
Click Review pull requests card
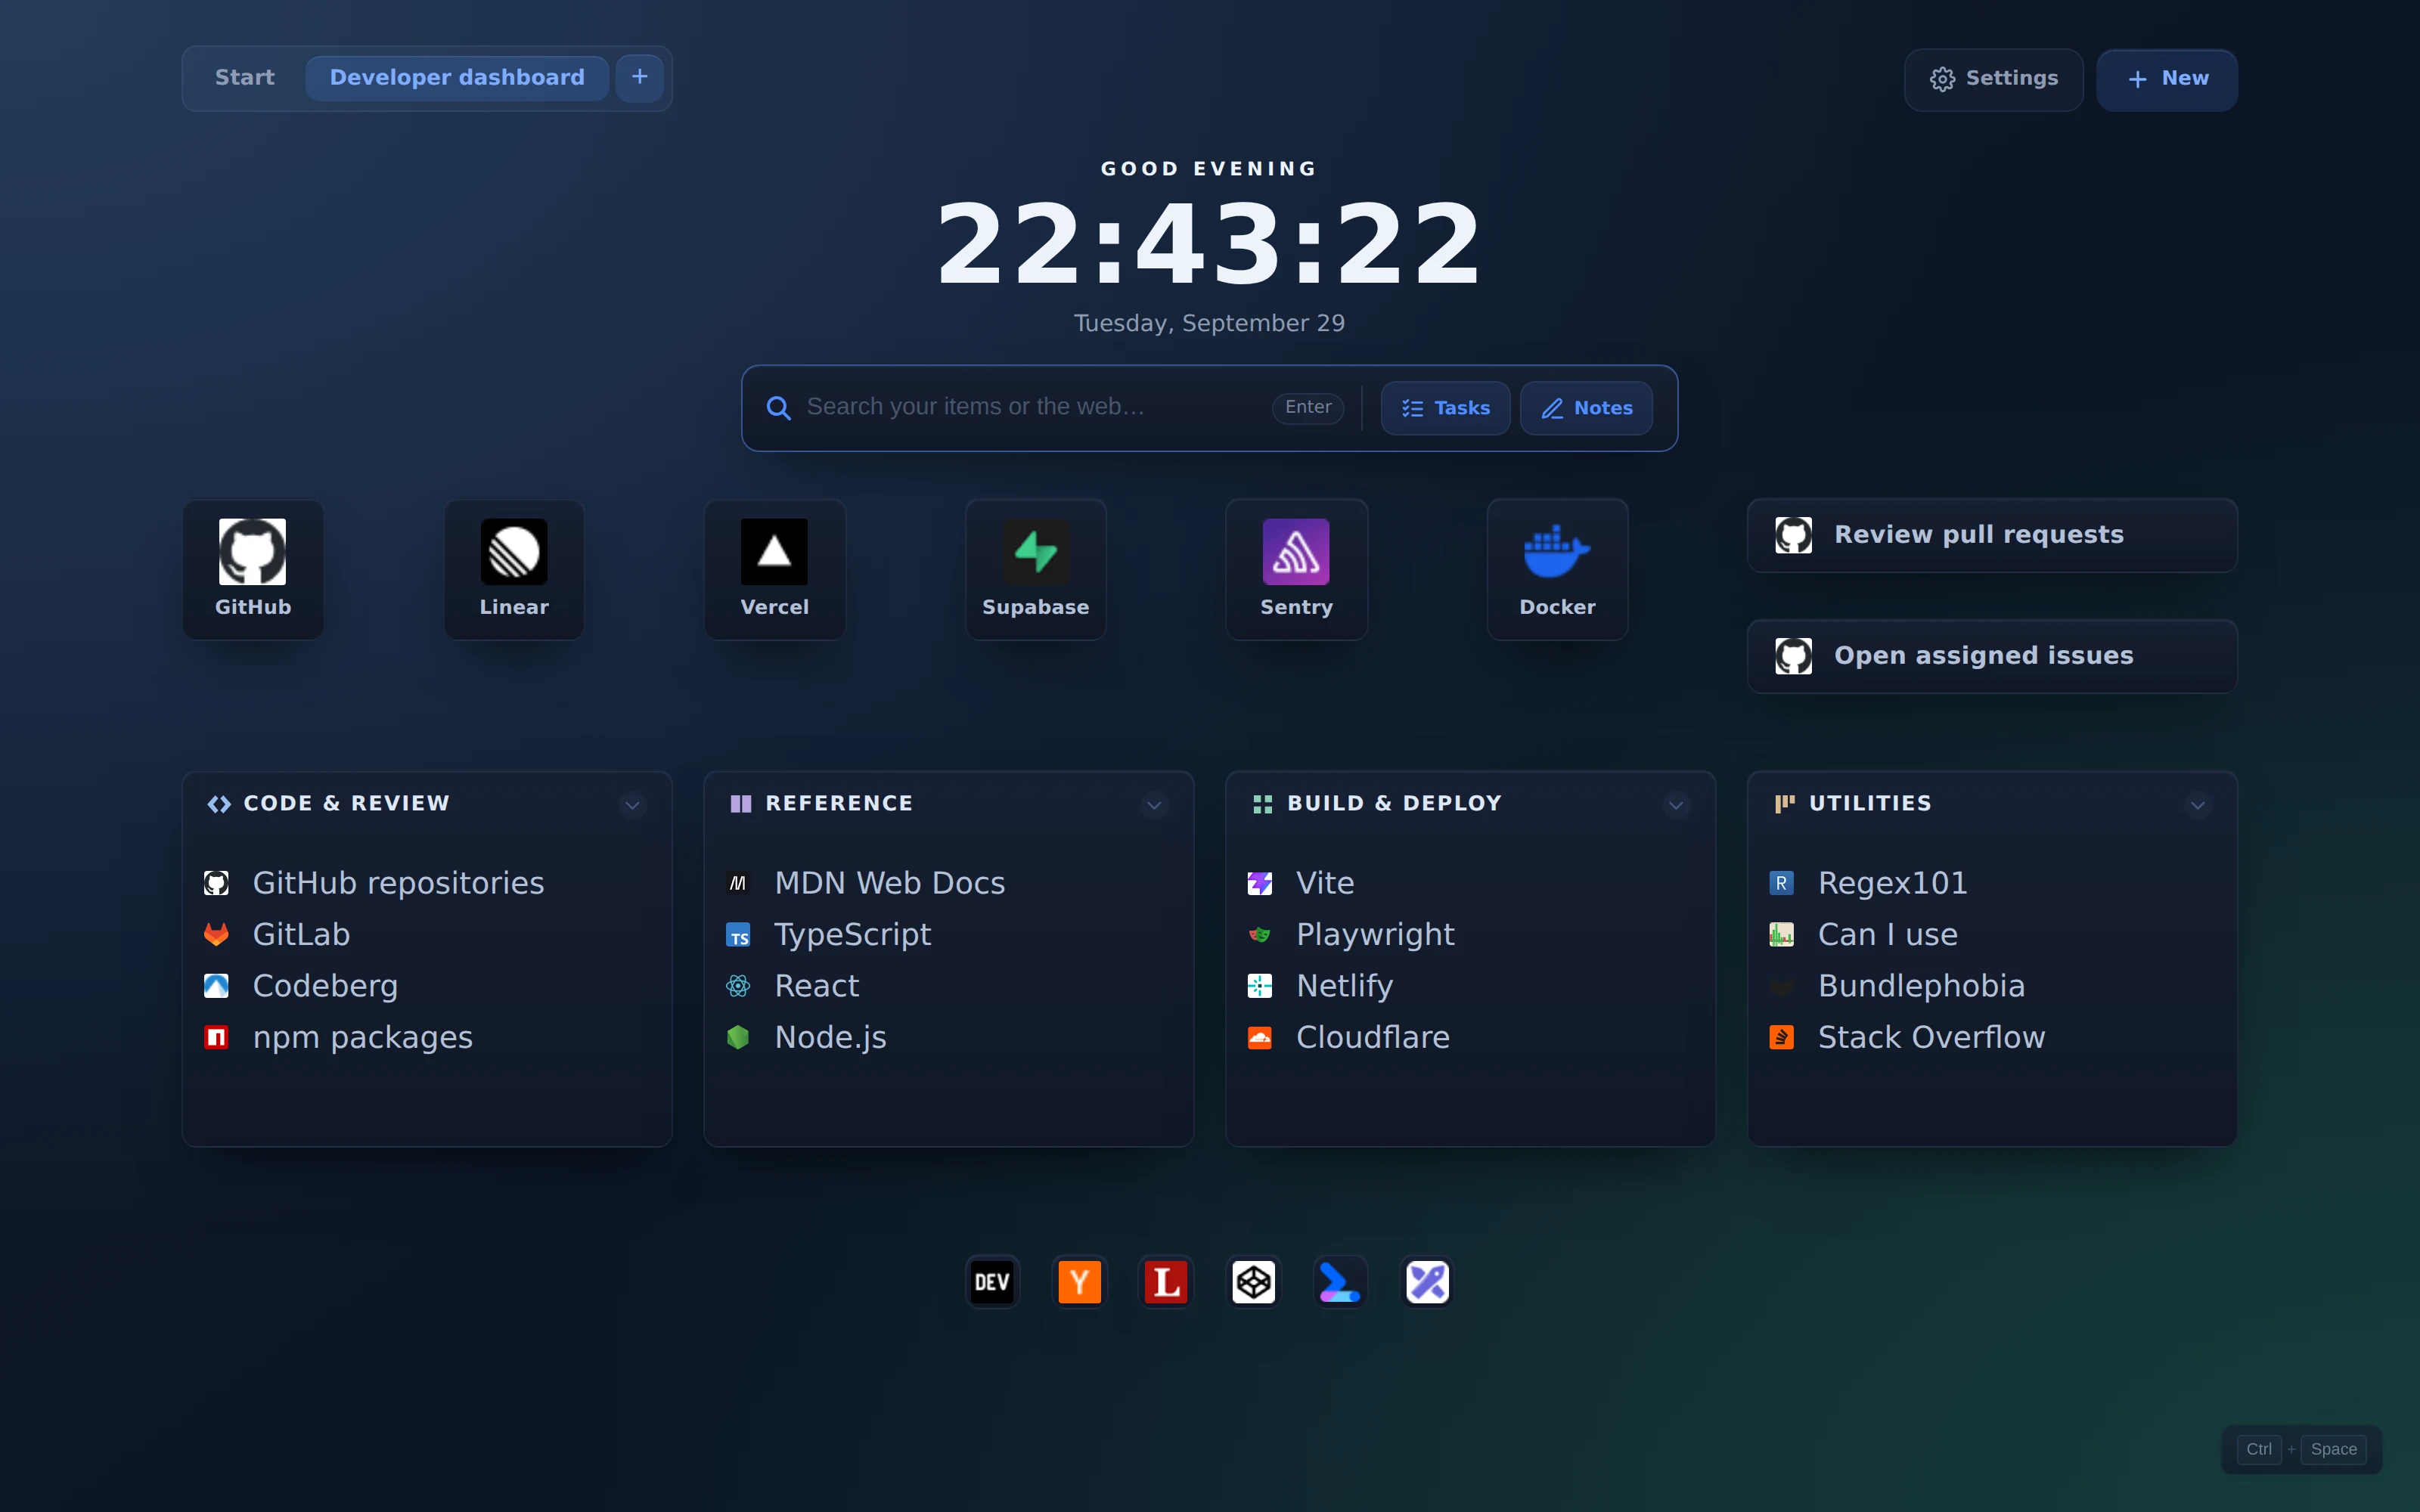pyautogui.click(x=1992, y=535)
